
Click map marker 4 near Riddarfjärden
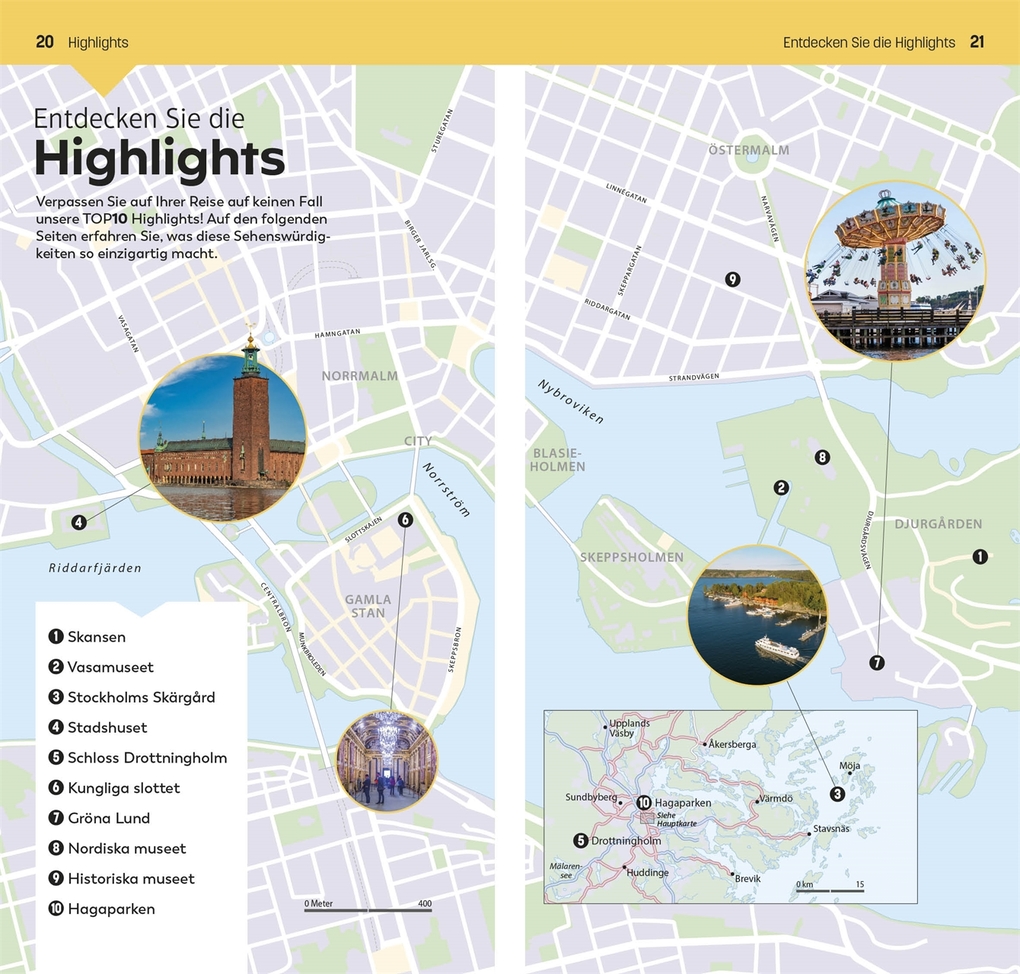point(79,522)
